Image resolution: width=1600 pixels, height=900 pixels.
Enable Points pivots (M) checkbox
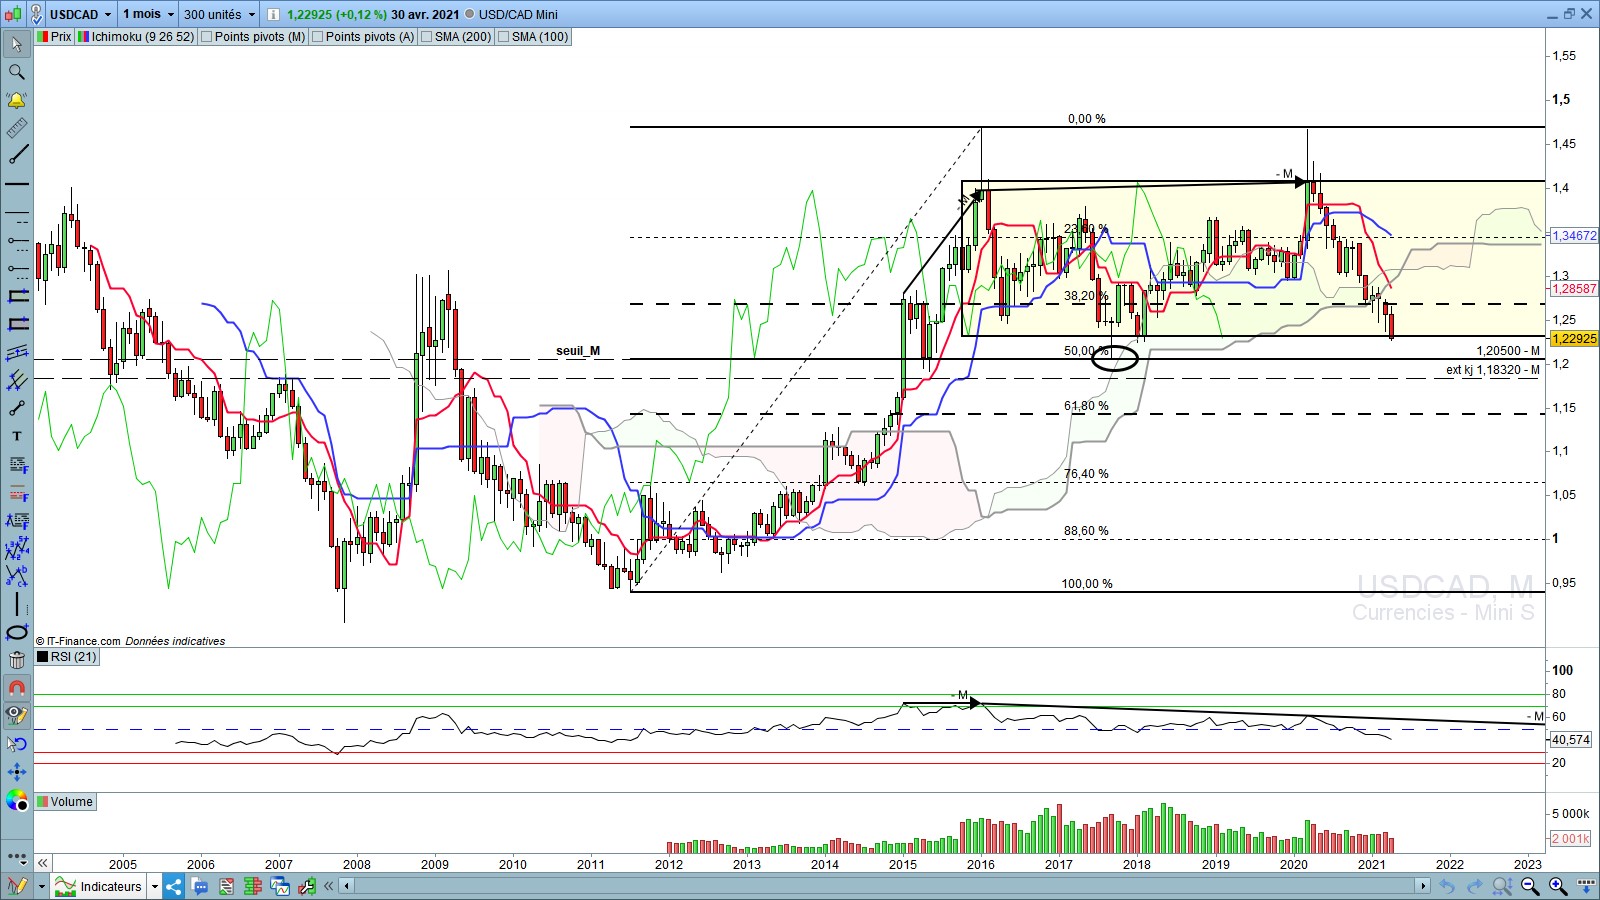click(207, 37)
